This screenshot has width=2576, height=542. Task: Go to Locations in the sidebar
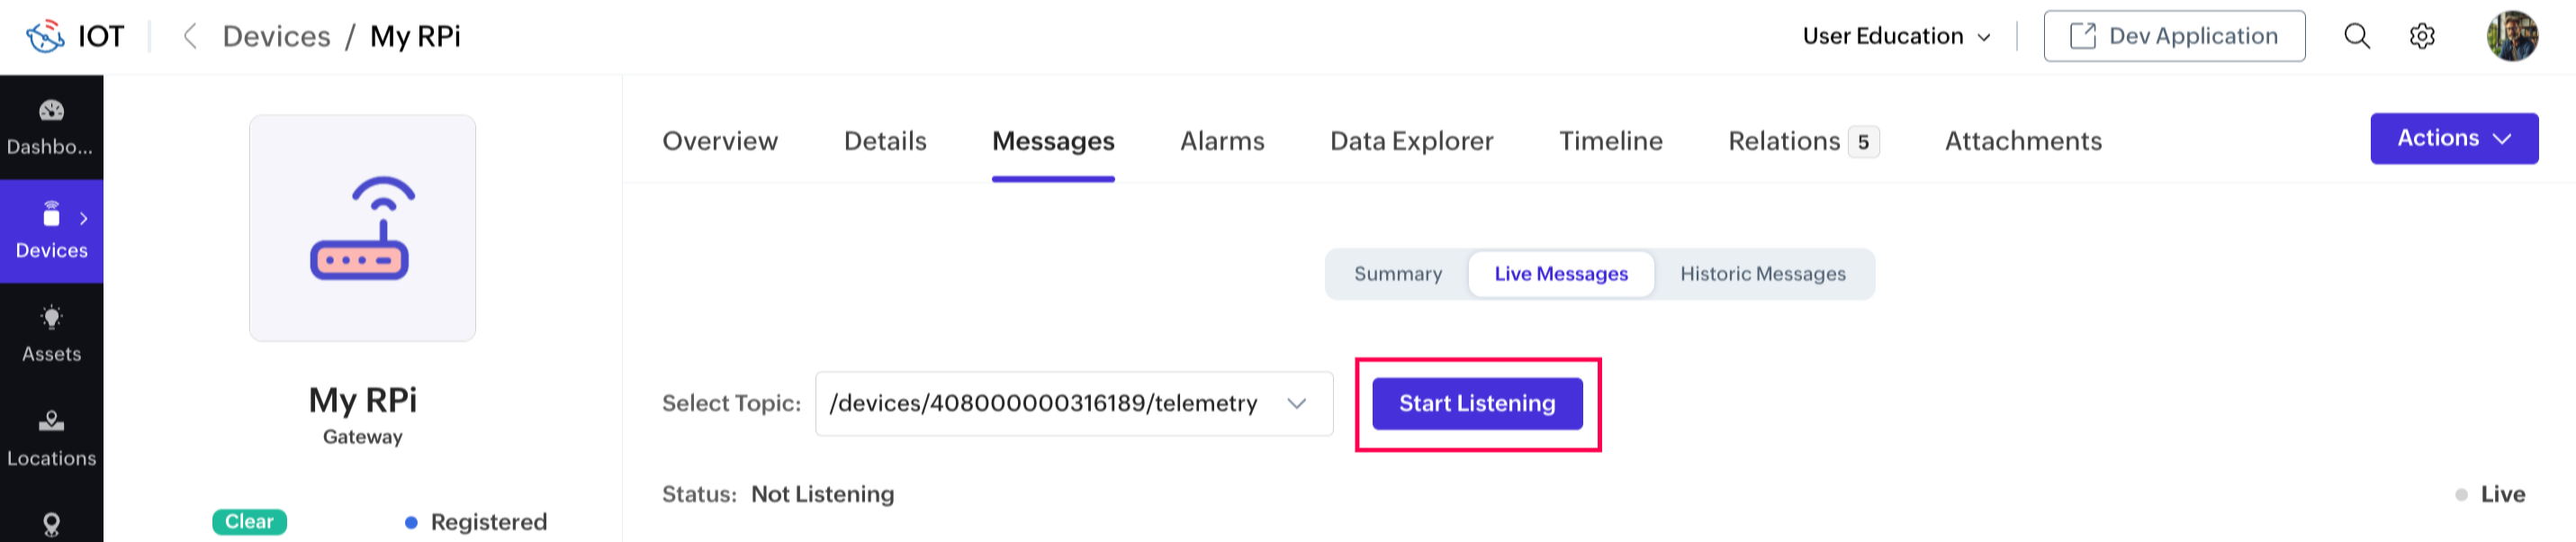point(51,438)
